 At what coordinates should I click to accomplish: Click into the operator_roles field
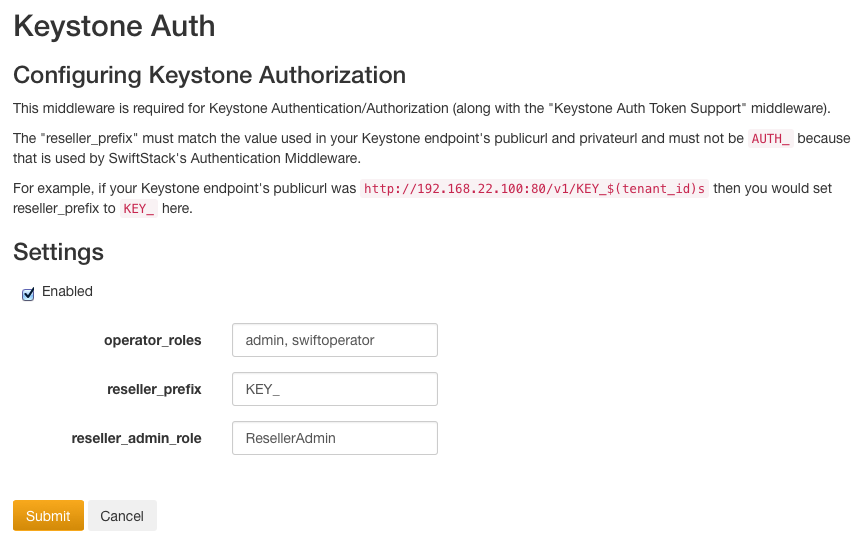click(x=335, y=340)
